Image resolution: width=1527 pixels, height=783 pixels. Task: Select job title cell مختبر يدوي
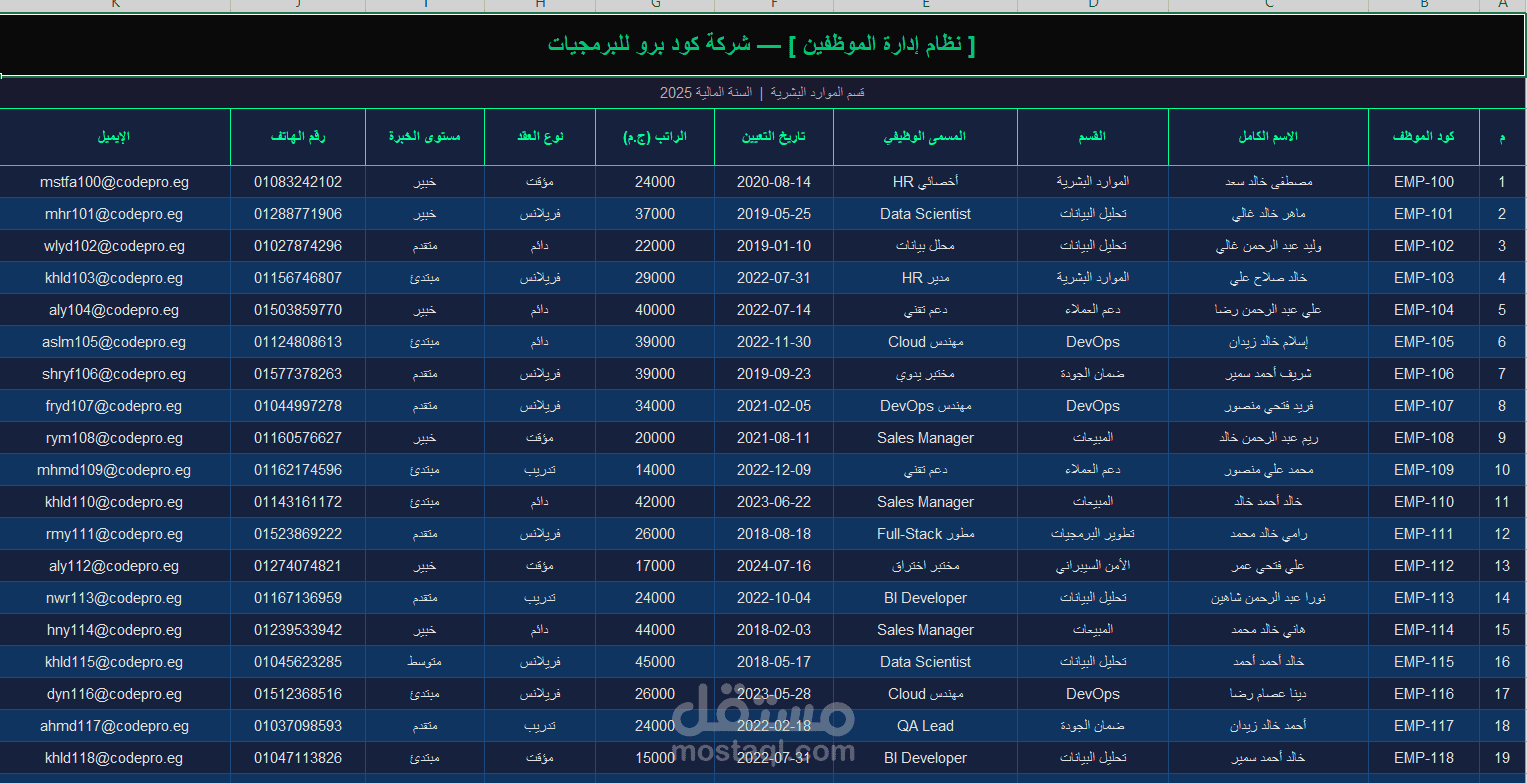[925, 374]
